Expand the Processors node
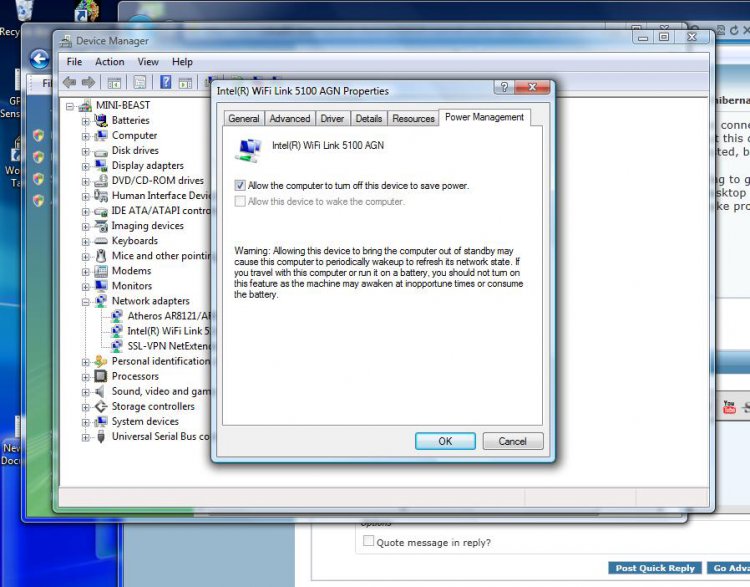Screen dimensions: 750x587 [x=86, y=377]
